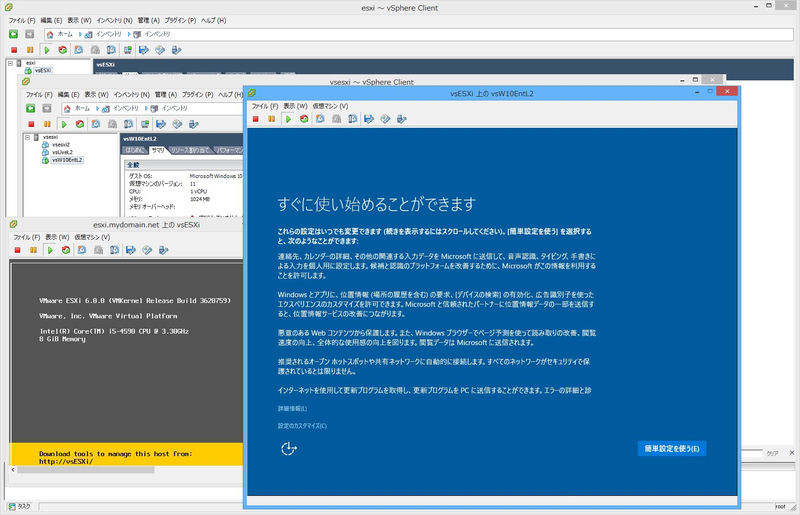Open Snapshot Manager icon in vsesxi vSphere Client toolbar
This screenshot has width=800, height=515.
pos(129,124)
